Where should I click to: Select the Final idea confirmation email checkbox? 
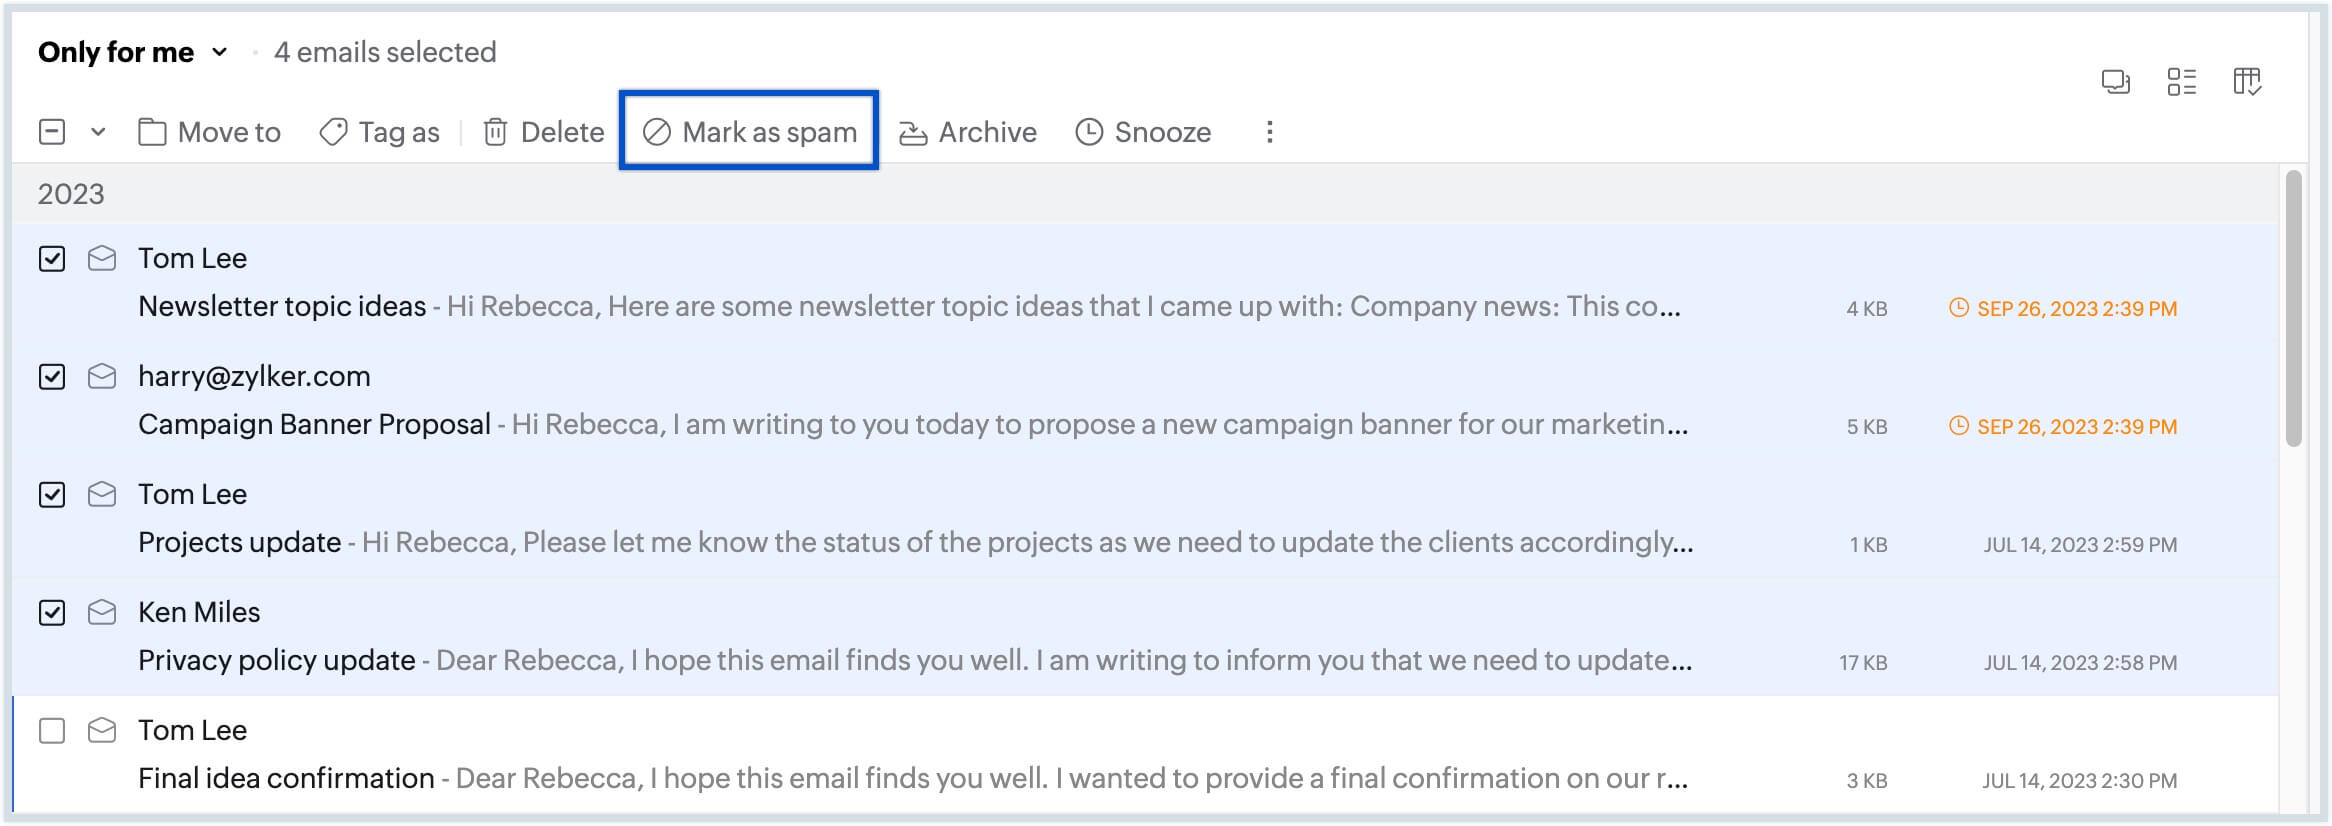[x=52, y=731]
